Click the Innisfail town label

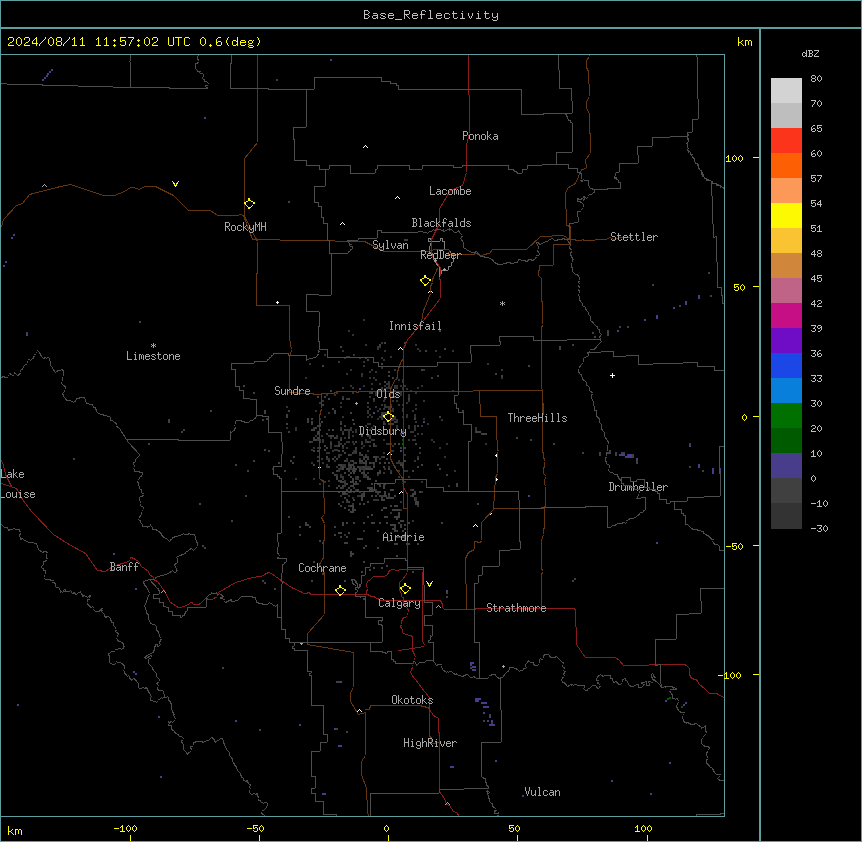[415, 326]
